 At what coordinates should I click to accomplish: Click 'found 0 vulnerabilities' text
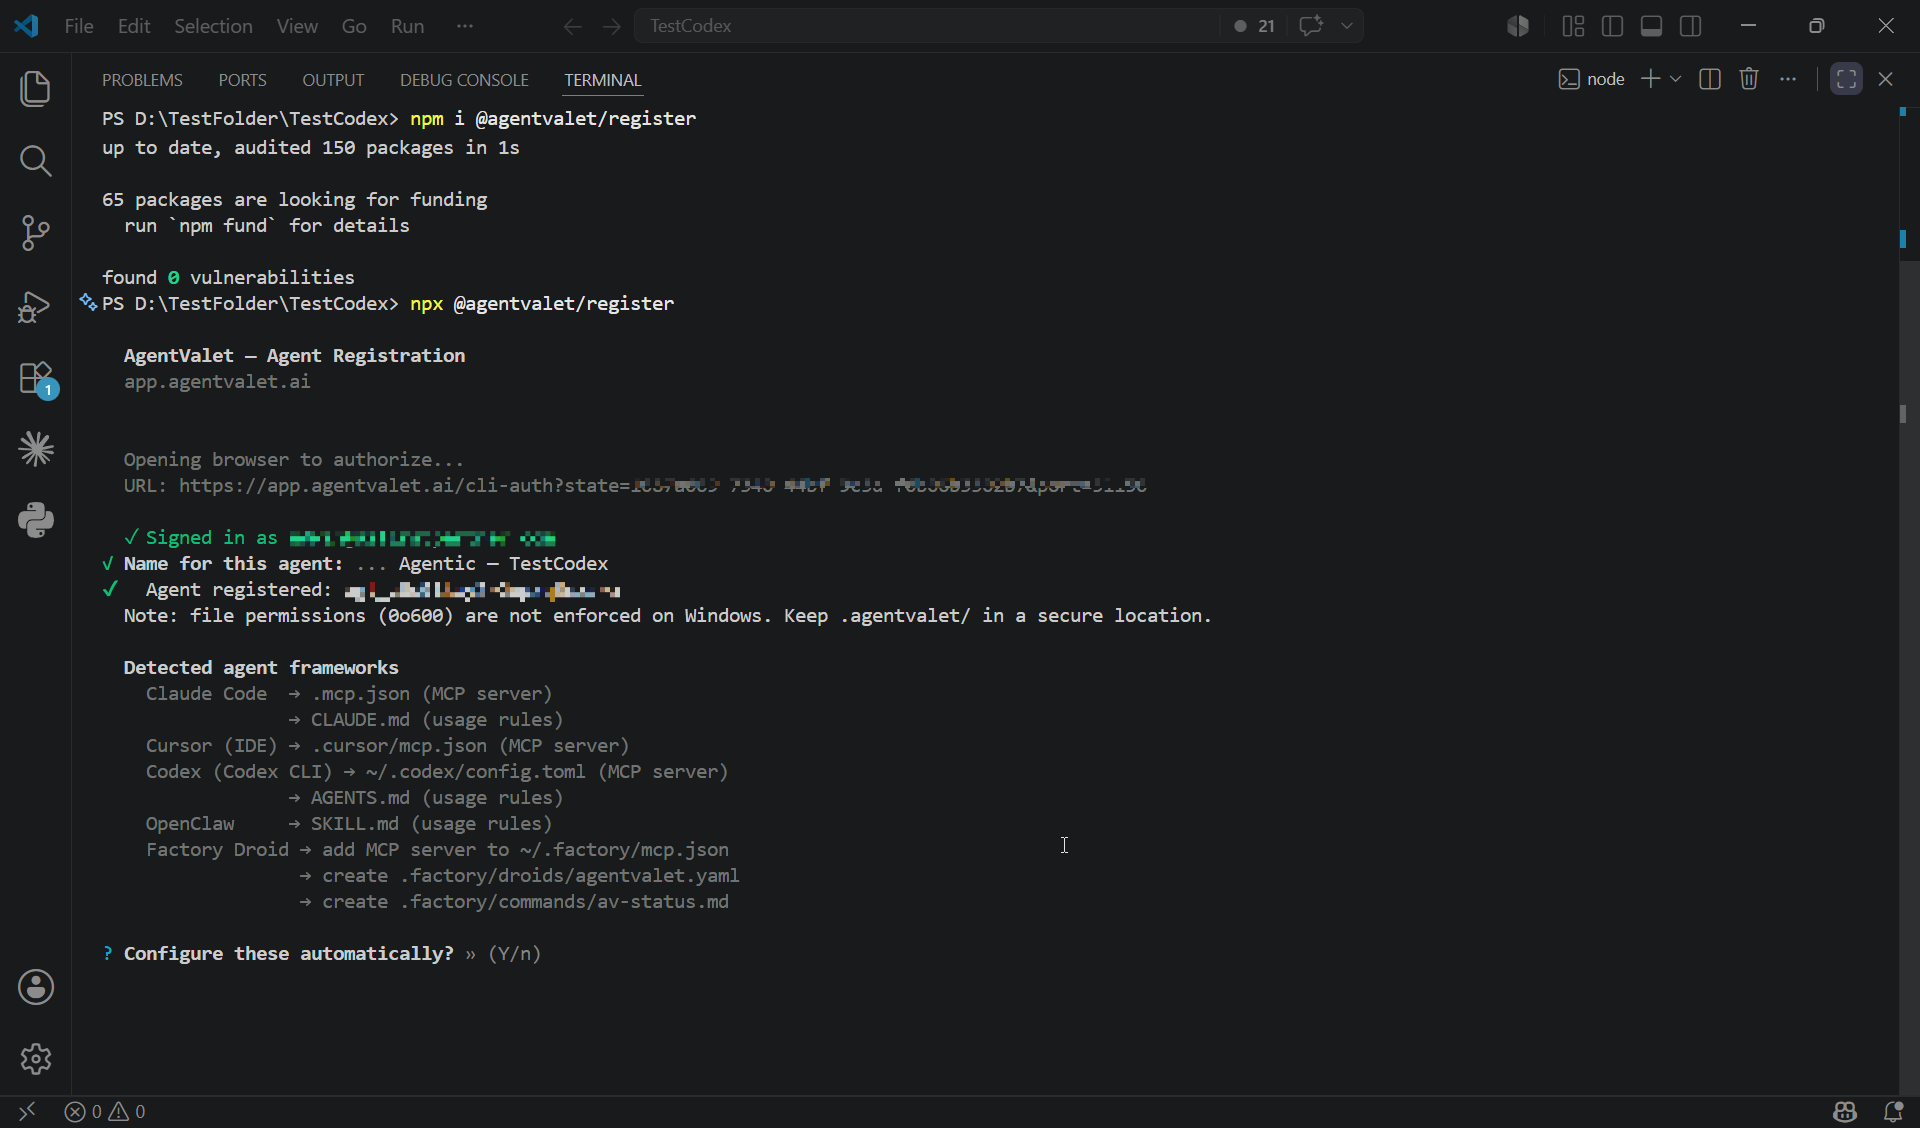click(x=228, y=278)
